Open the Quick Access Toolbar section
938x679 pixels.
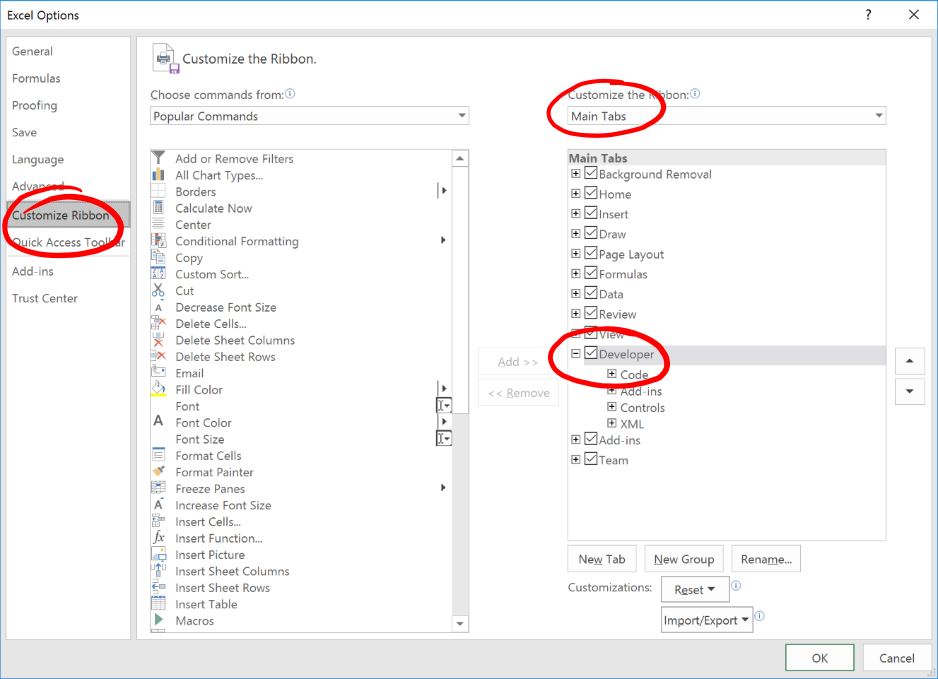(x=68, y=242)
